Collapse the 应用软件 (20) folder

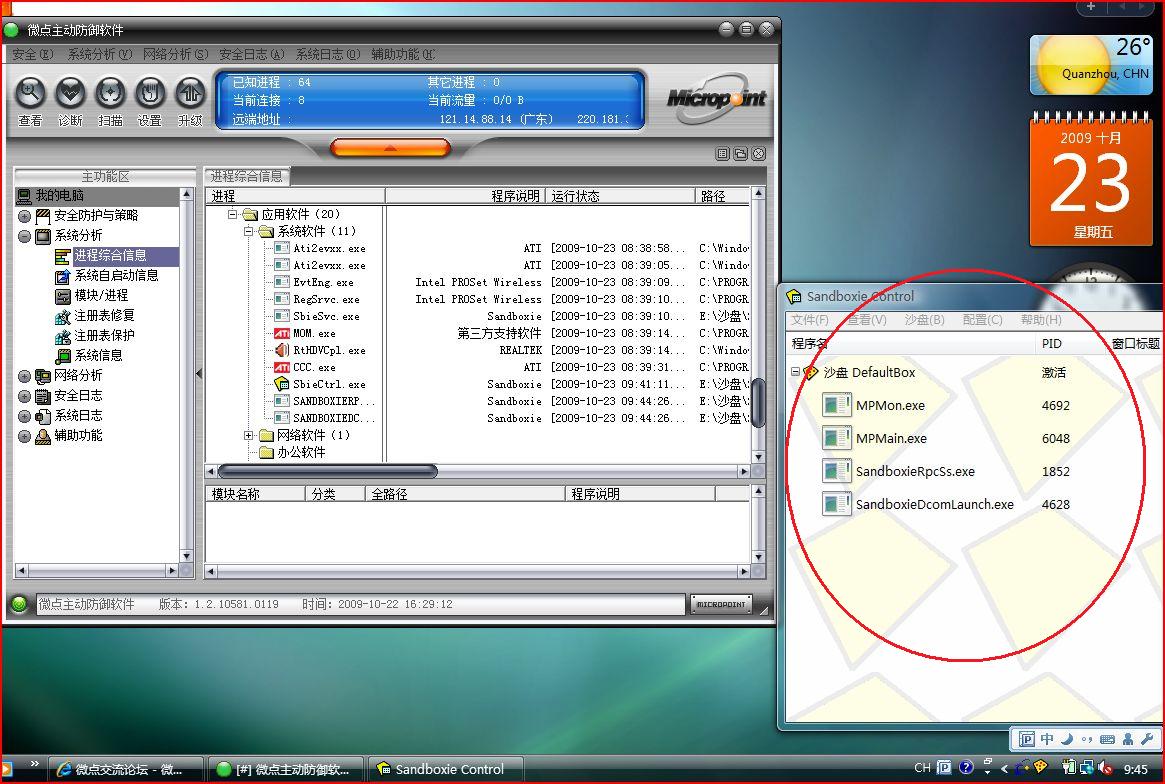click(x=232, y=214)
